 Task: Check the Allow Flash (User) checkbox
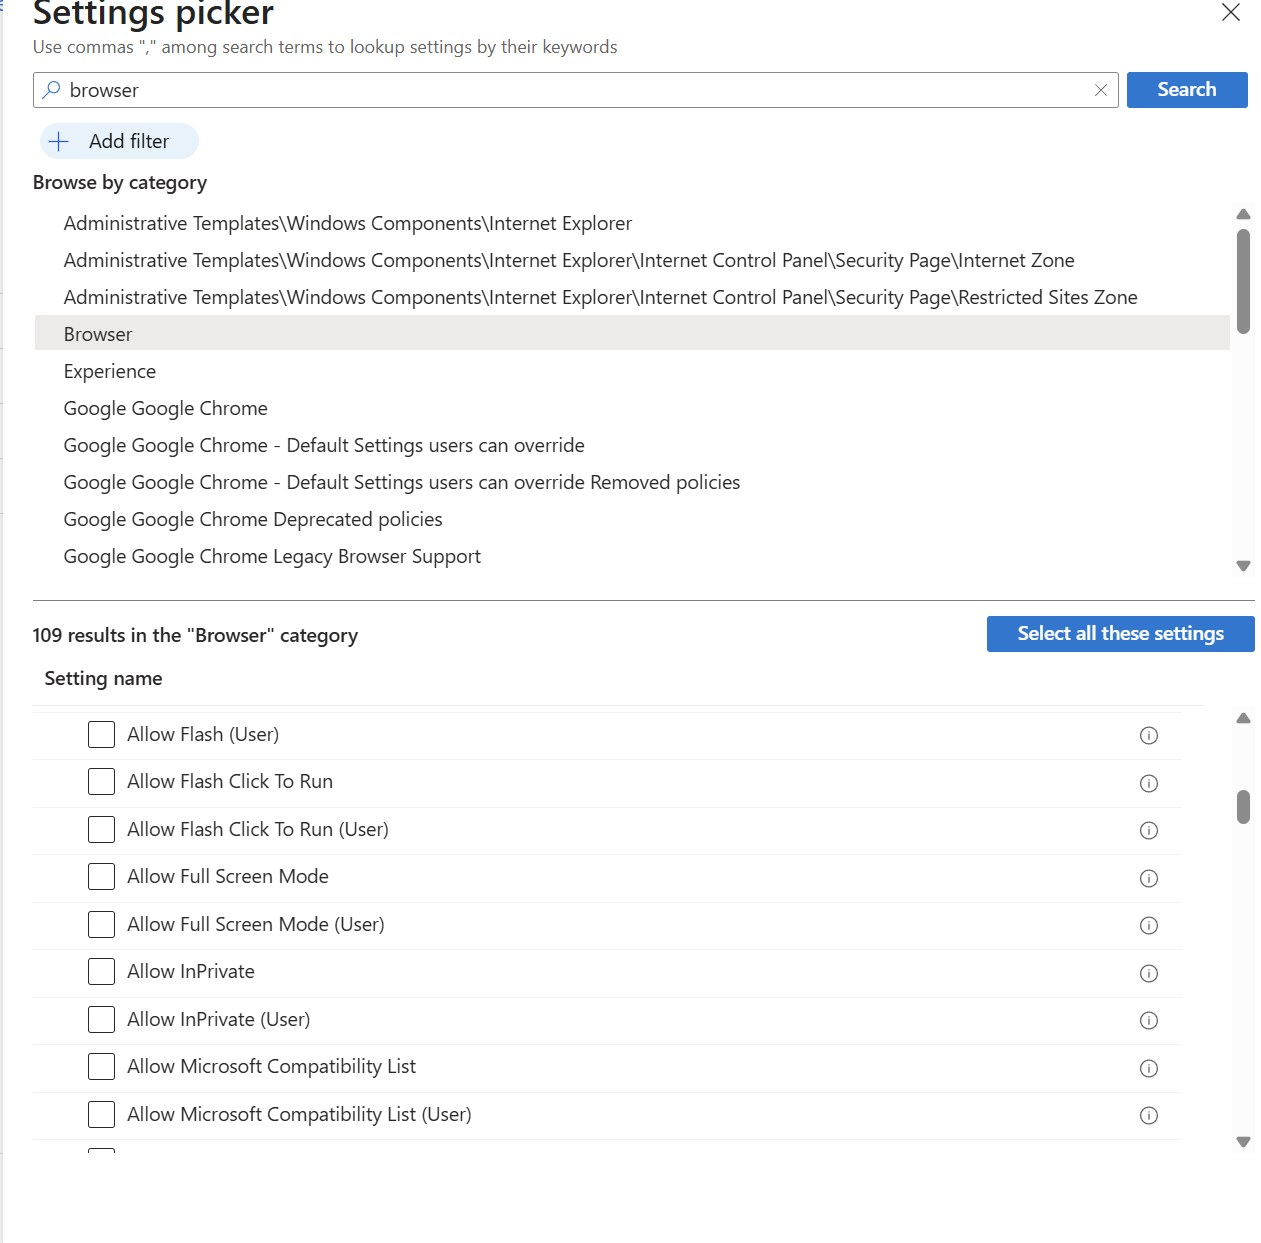tap(101, 734)
